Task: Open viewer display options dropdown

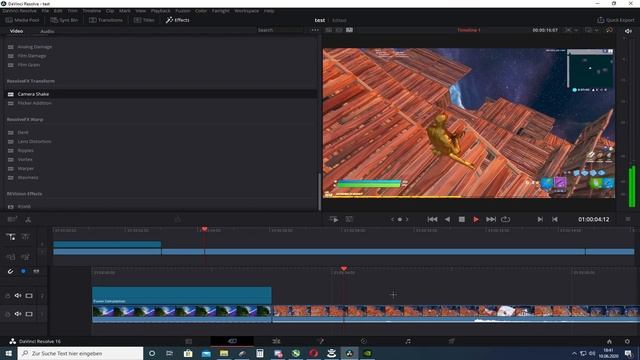Action: (x=591, y=30)
